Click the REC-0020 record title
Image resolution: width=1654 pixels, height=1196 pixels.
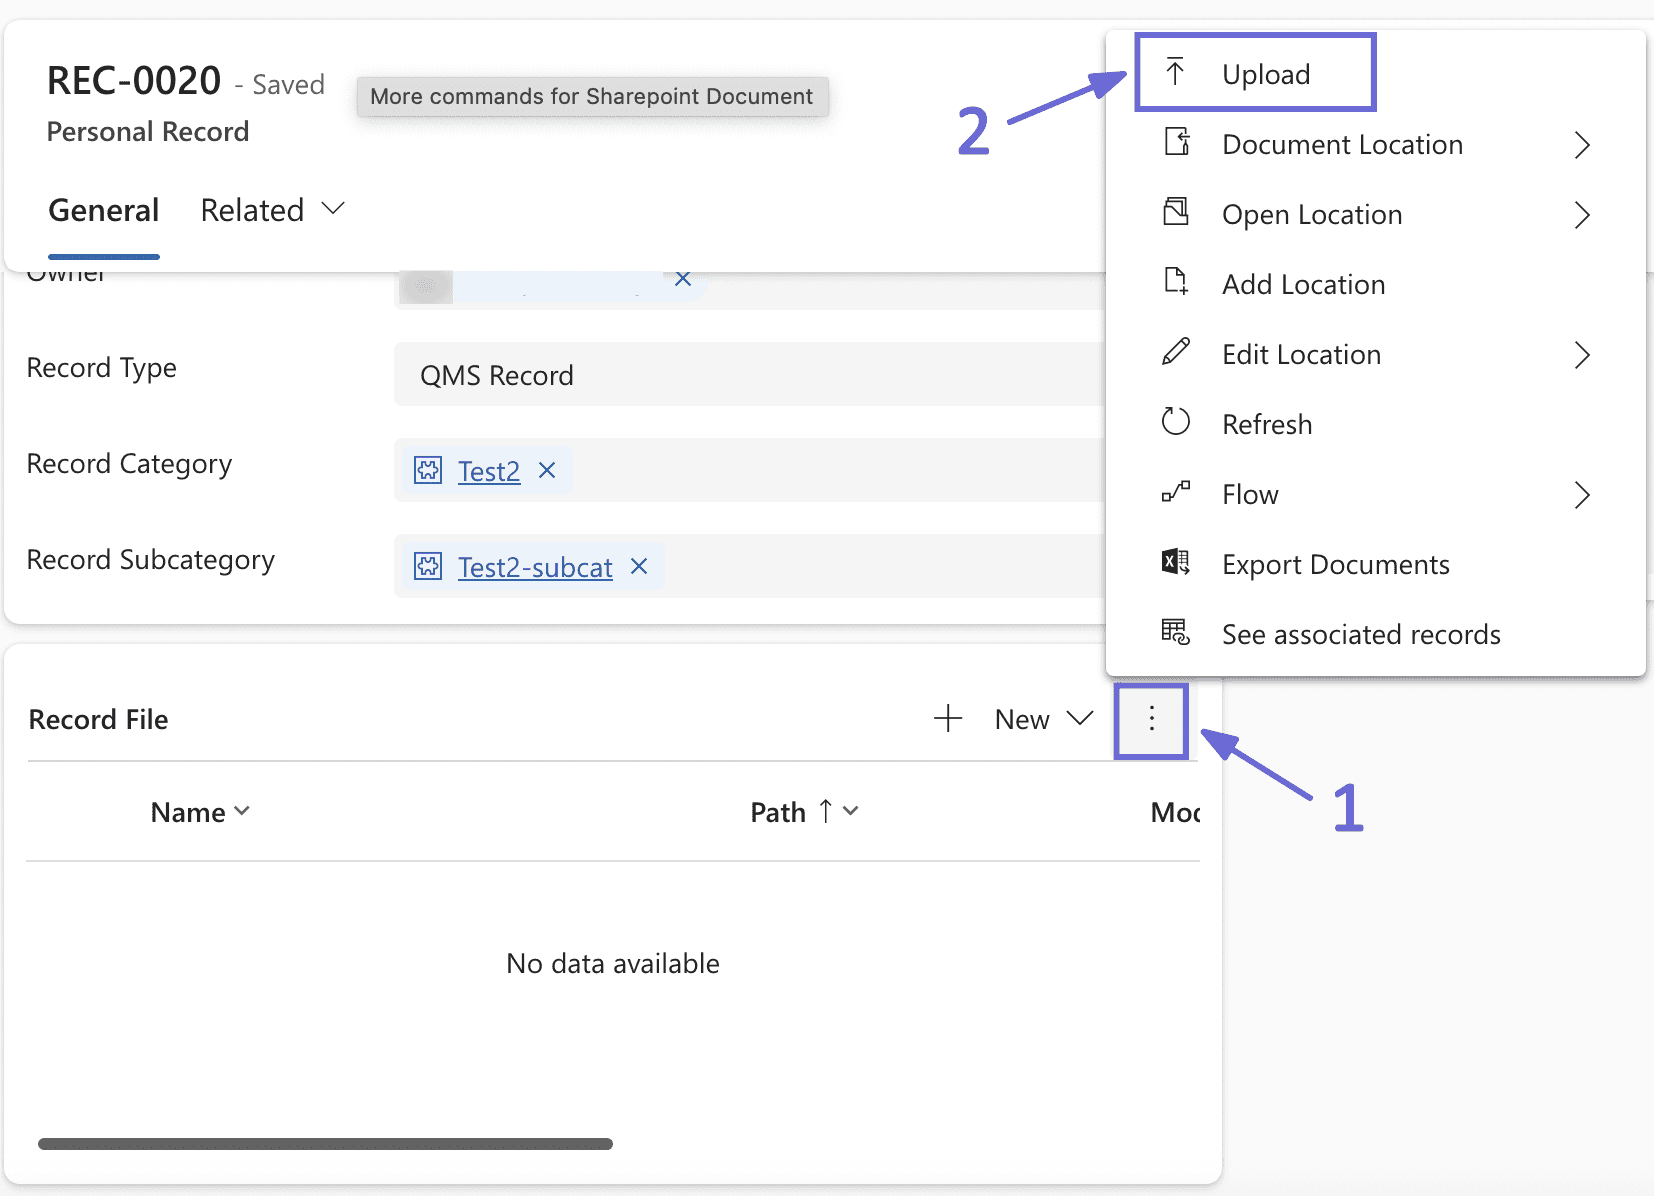click(134, 80)
